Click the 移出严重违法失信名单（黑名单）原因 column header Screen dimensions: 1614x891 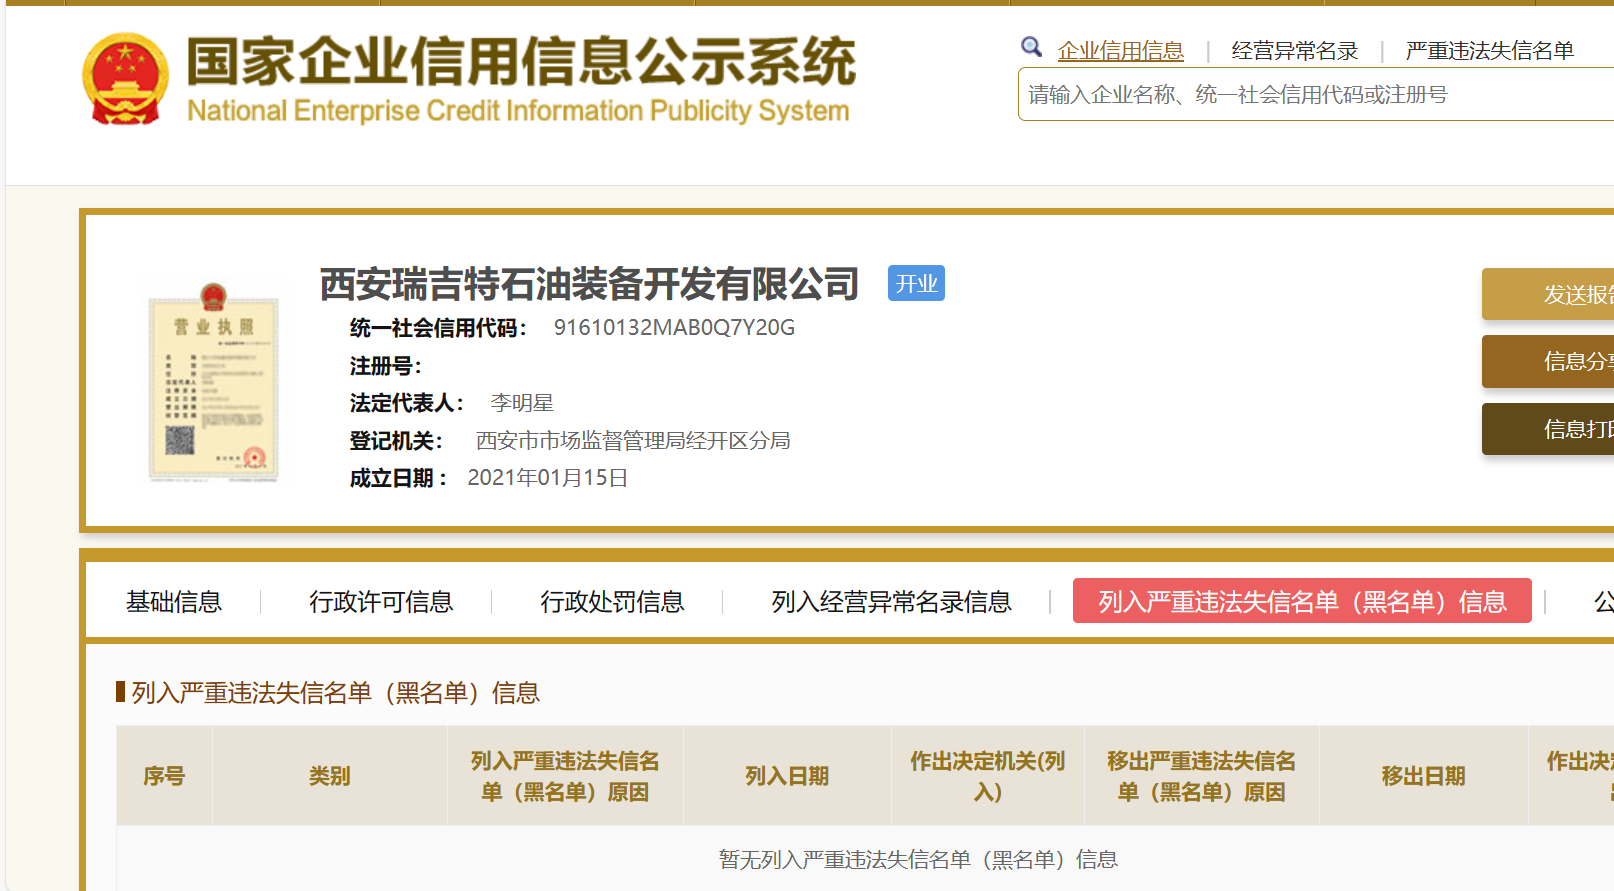pos(1201,776)
